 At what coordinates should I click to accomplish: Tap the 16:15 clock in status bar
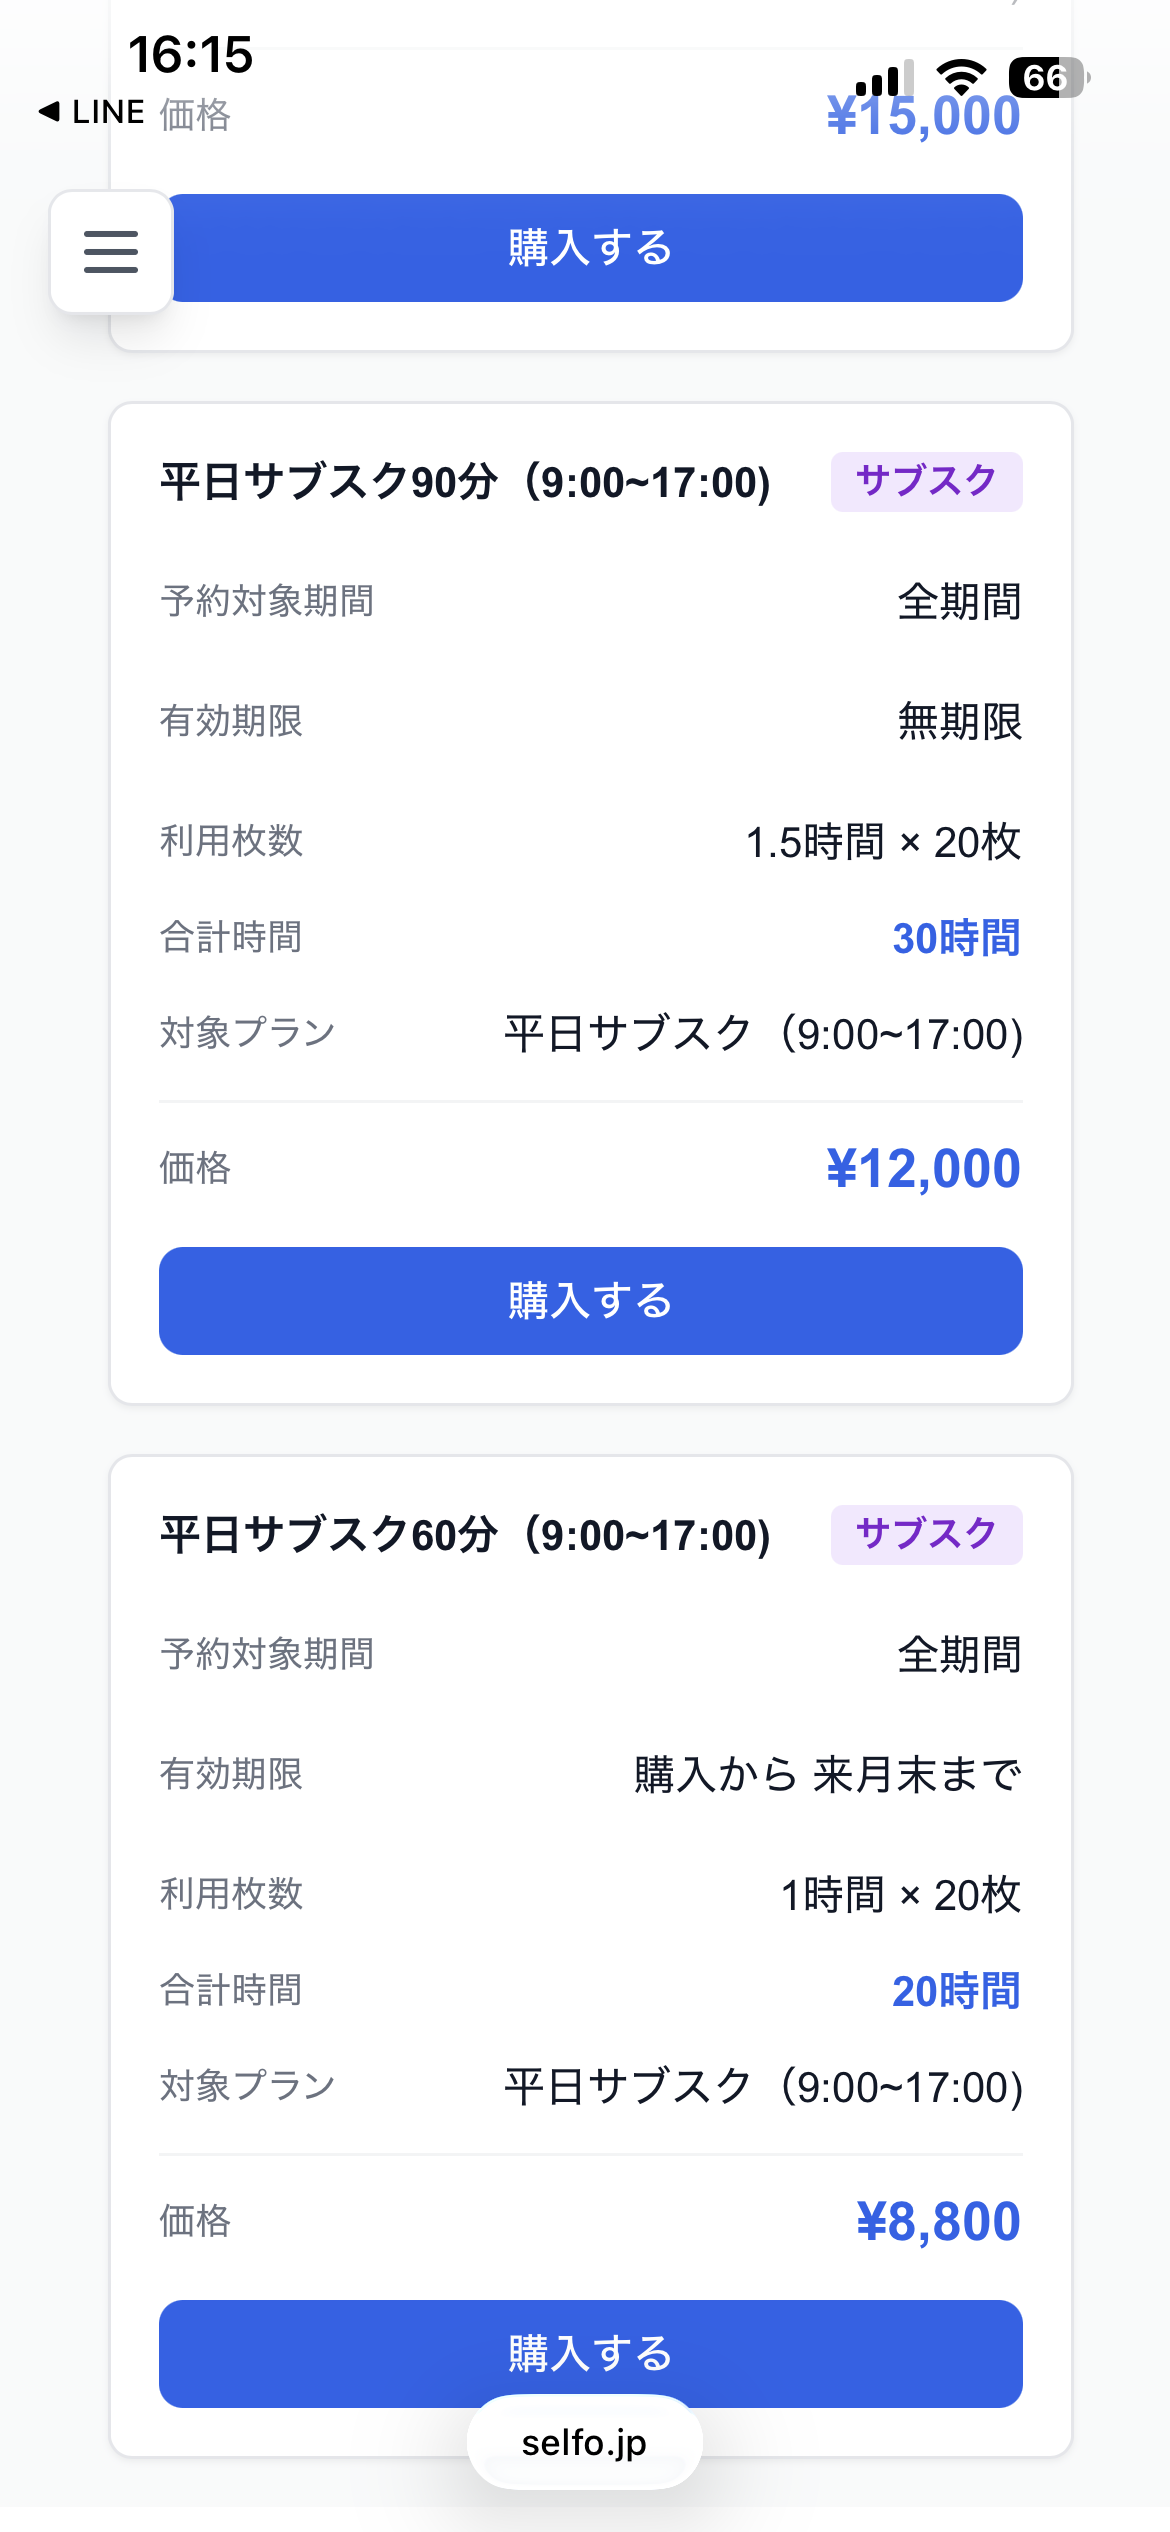(x=190, y=54)
